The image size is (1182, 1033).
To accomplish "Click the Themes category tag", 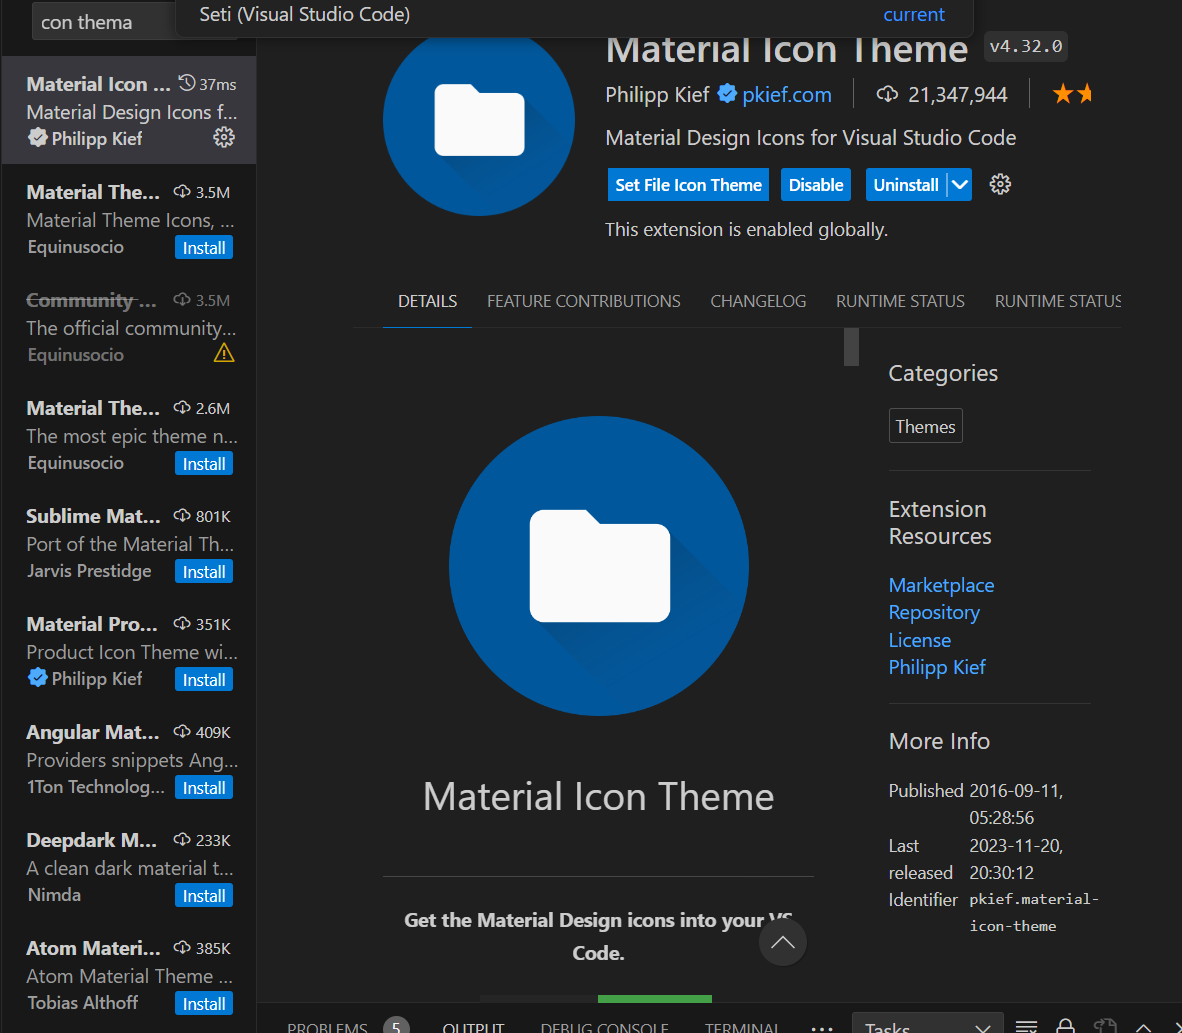I will pos(925,426).
